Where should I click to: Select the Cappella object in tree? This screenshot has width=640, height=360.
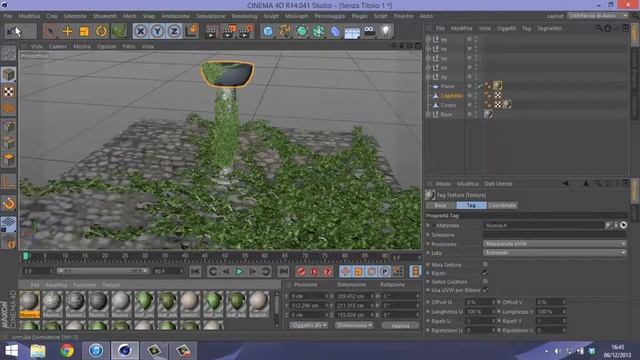pos(451,96)
